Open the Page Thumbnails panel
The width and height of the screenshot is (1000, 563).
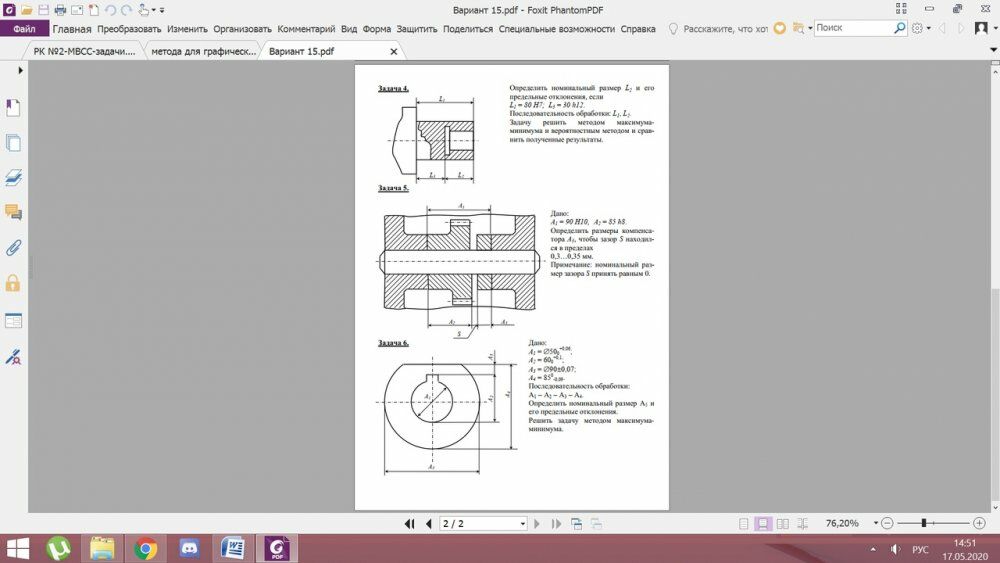click(13, 143)
